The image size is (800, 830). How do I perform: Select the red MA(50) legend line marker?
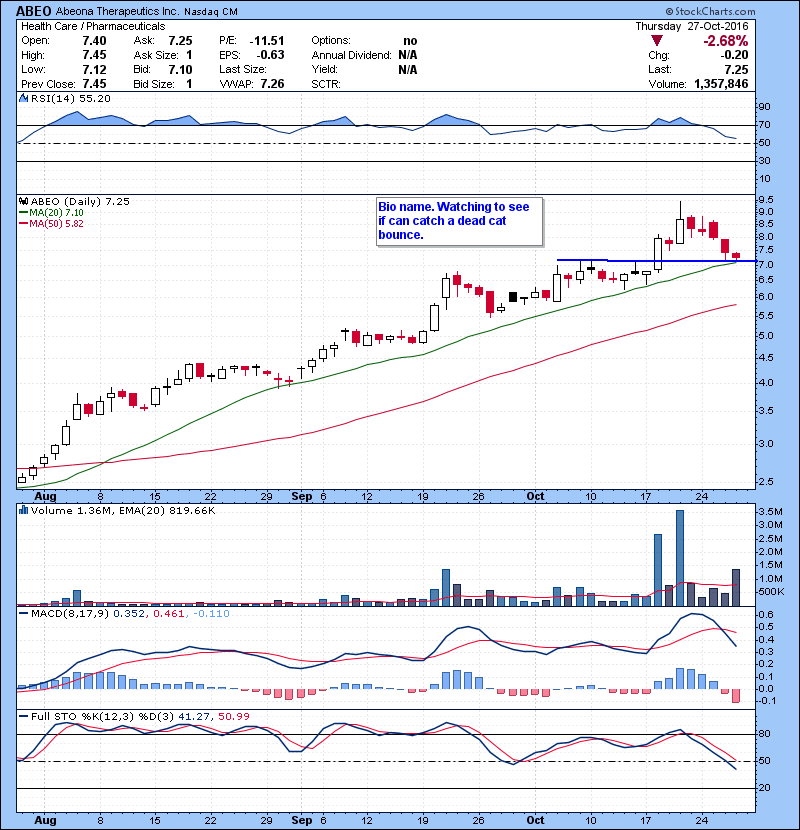23,223
